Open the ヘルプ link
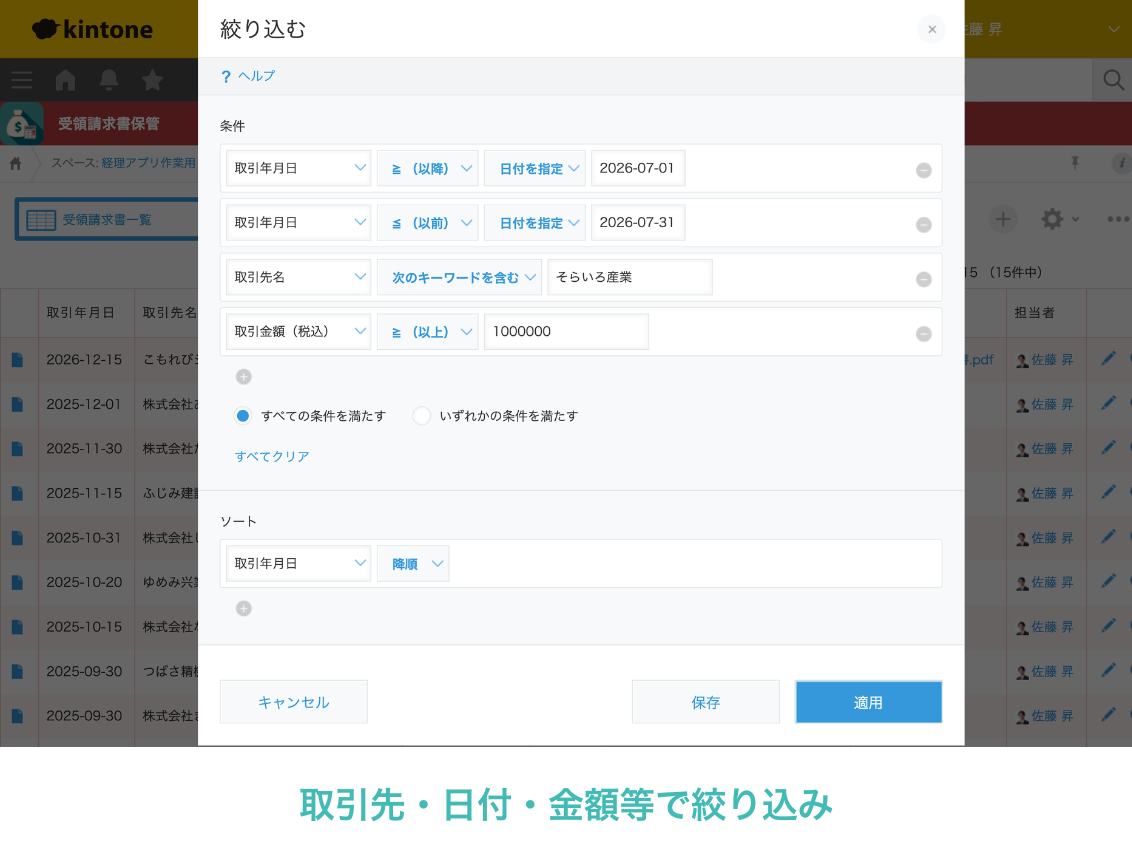 (248, 76)
